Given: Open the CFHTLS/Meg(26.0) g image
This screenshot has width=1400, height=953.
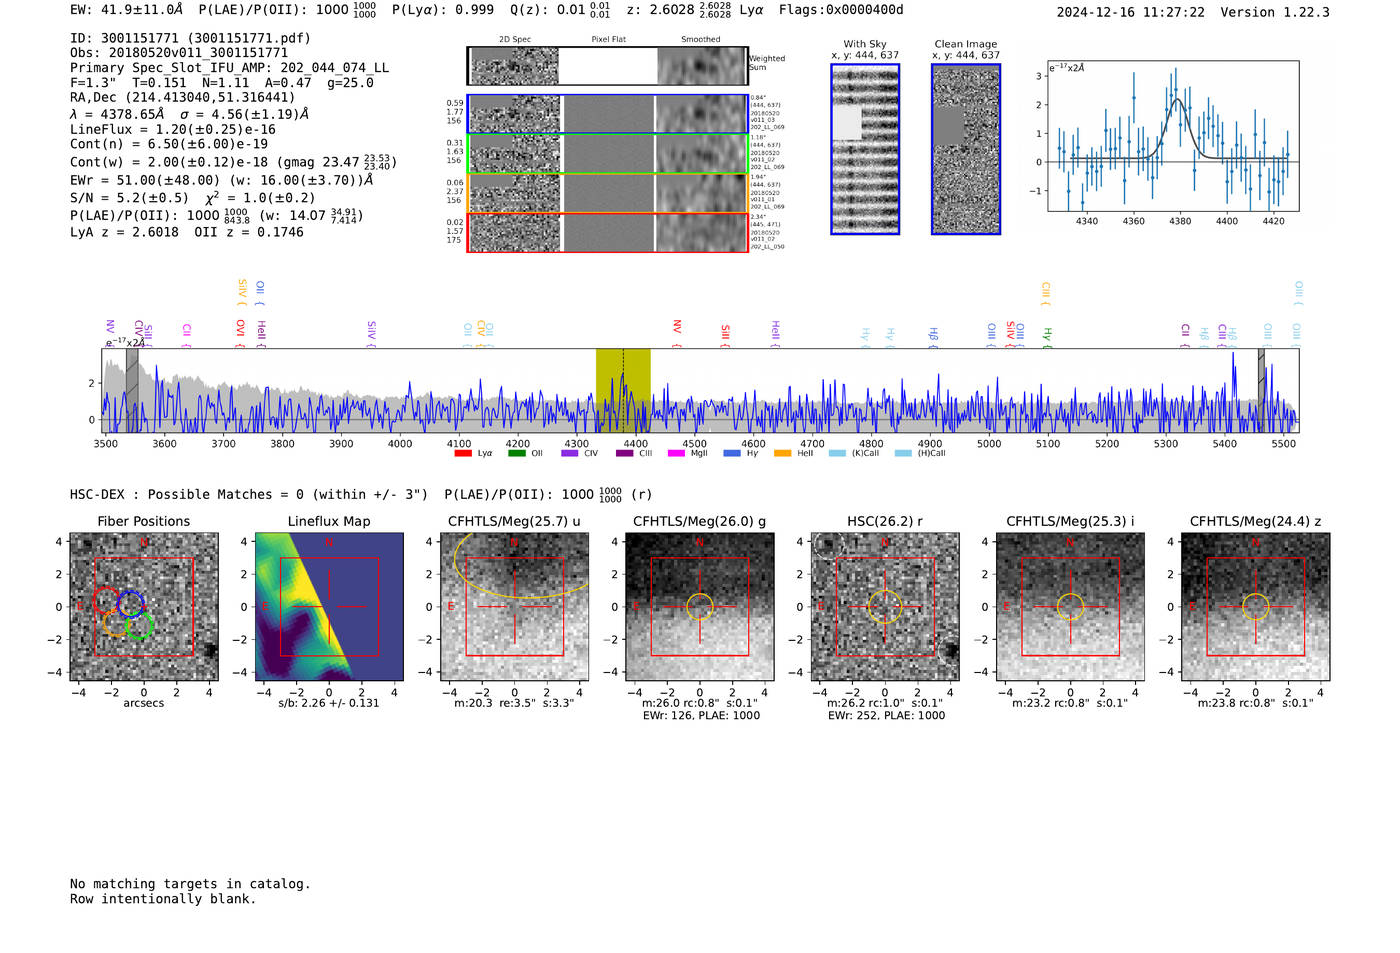Looking at the screenshot, I should [700, 606].
